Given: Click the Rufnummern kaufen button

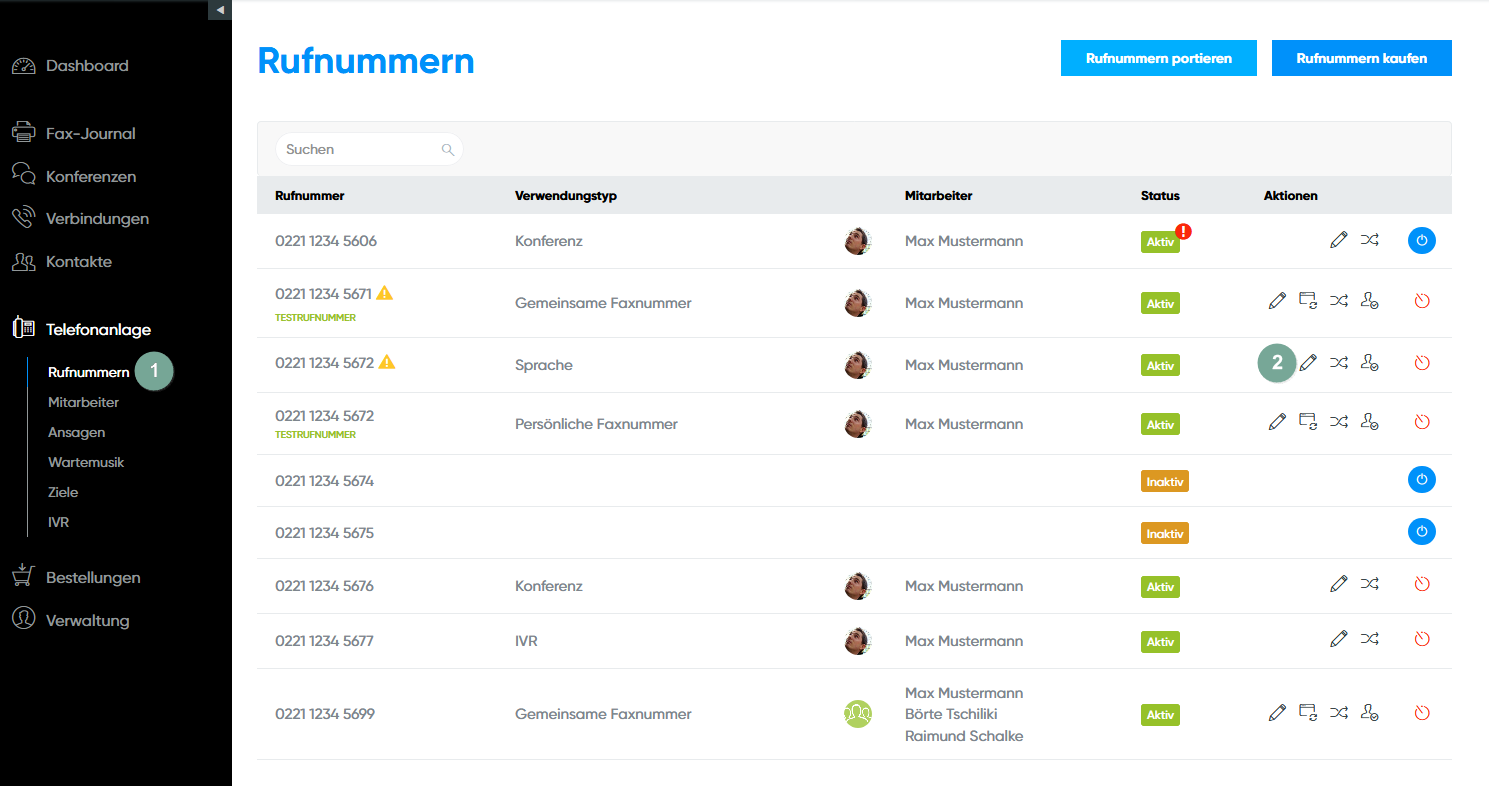Looking at the screenshot, I should click(x=1361, y=58).
